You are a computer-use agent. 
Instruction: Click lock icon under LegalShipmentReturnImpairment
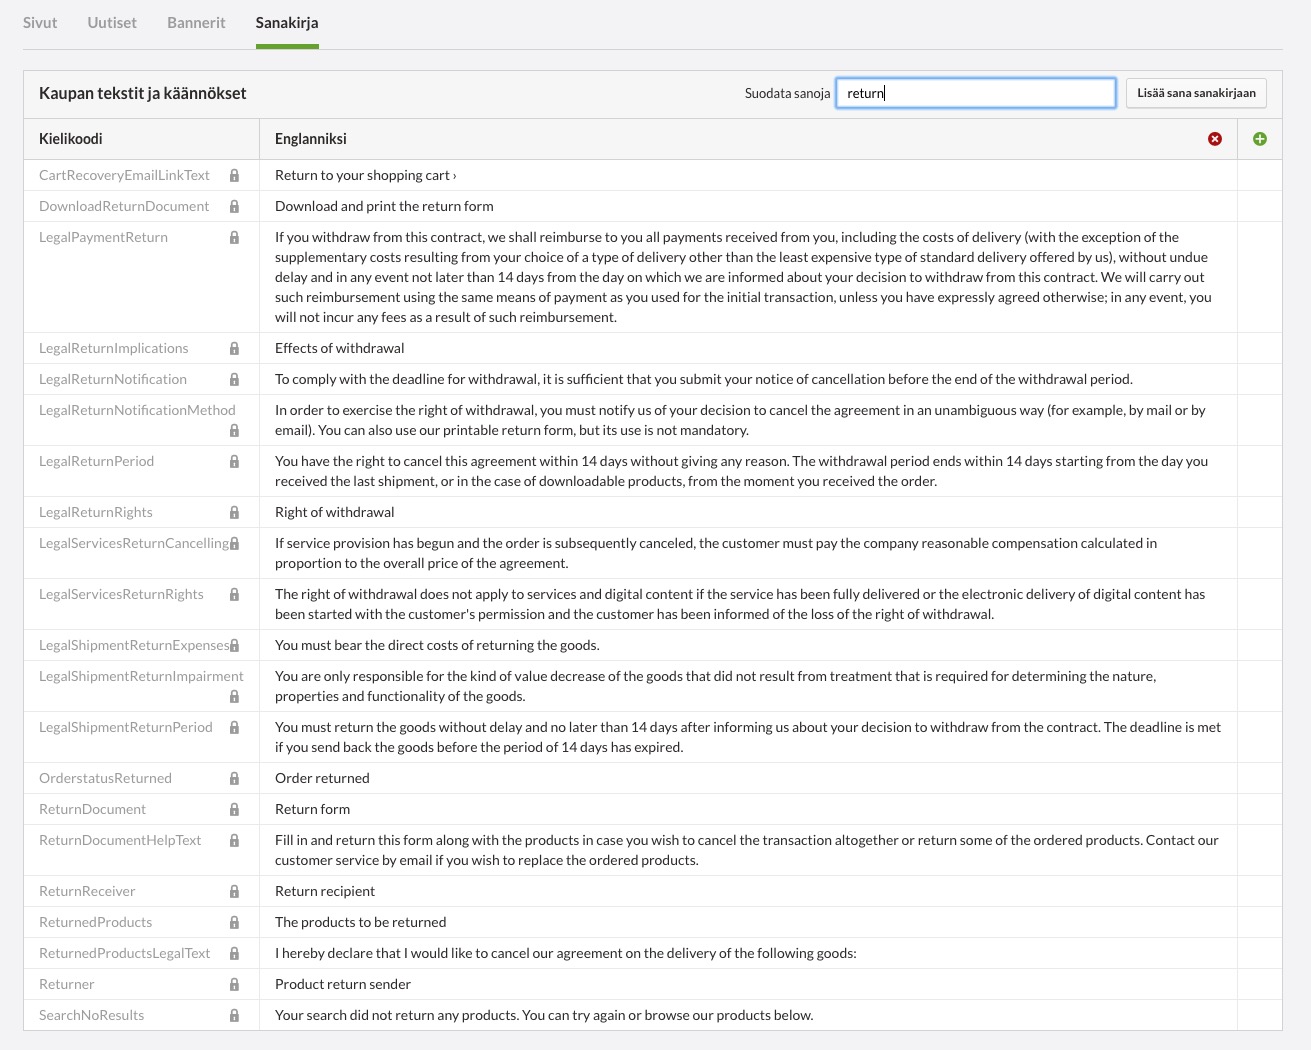pyautogui.click(x=234, y=696)
